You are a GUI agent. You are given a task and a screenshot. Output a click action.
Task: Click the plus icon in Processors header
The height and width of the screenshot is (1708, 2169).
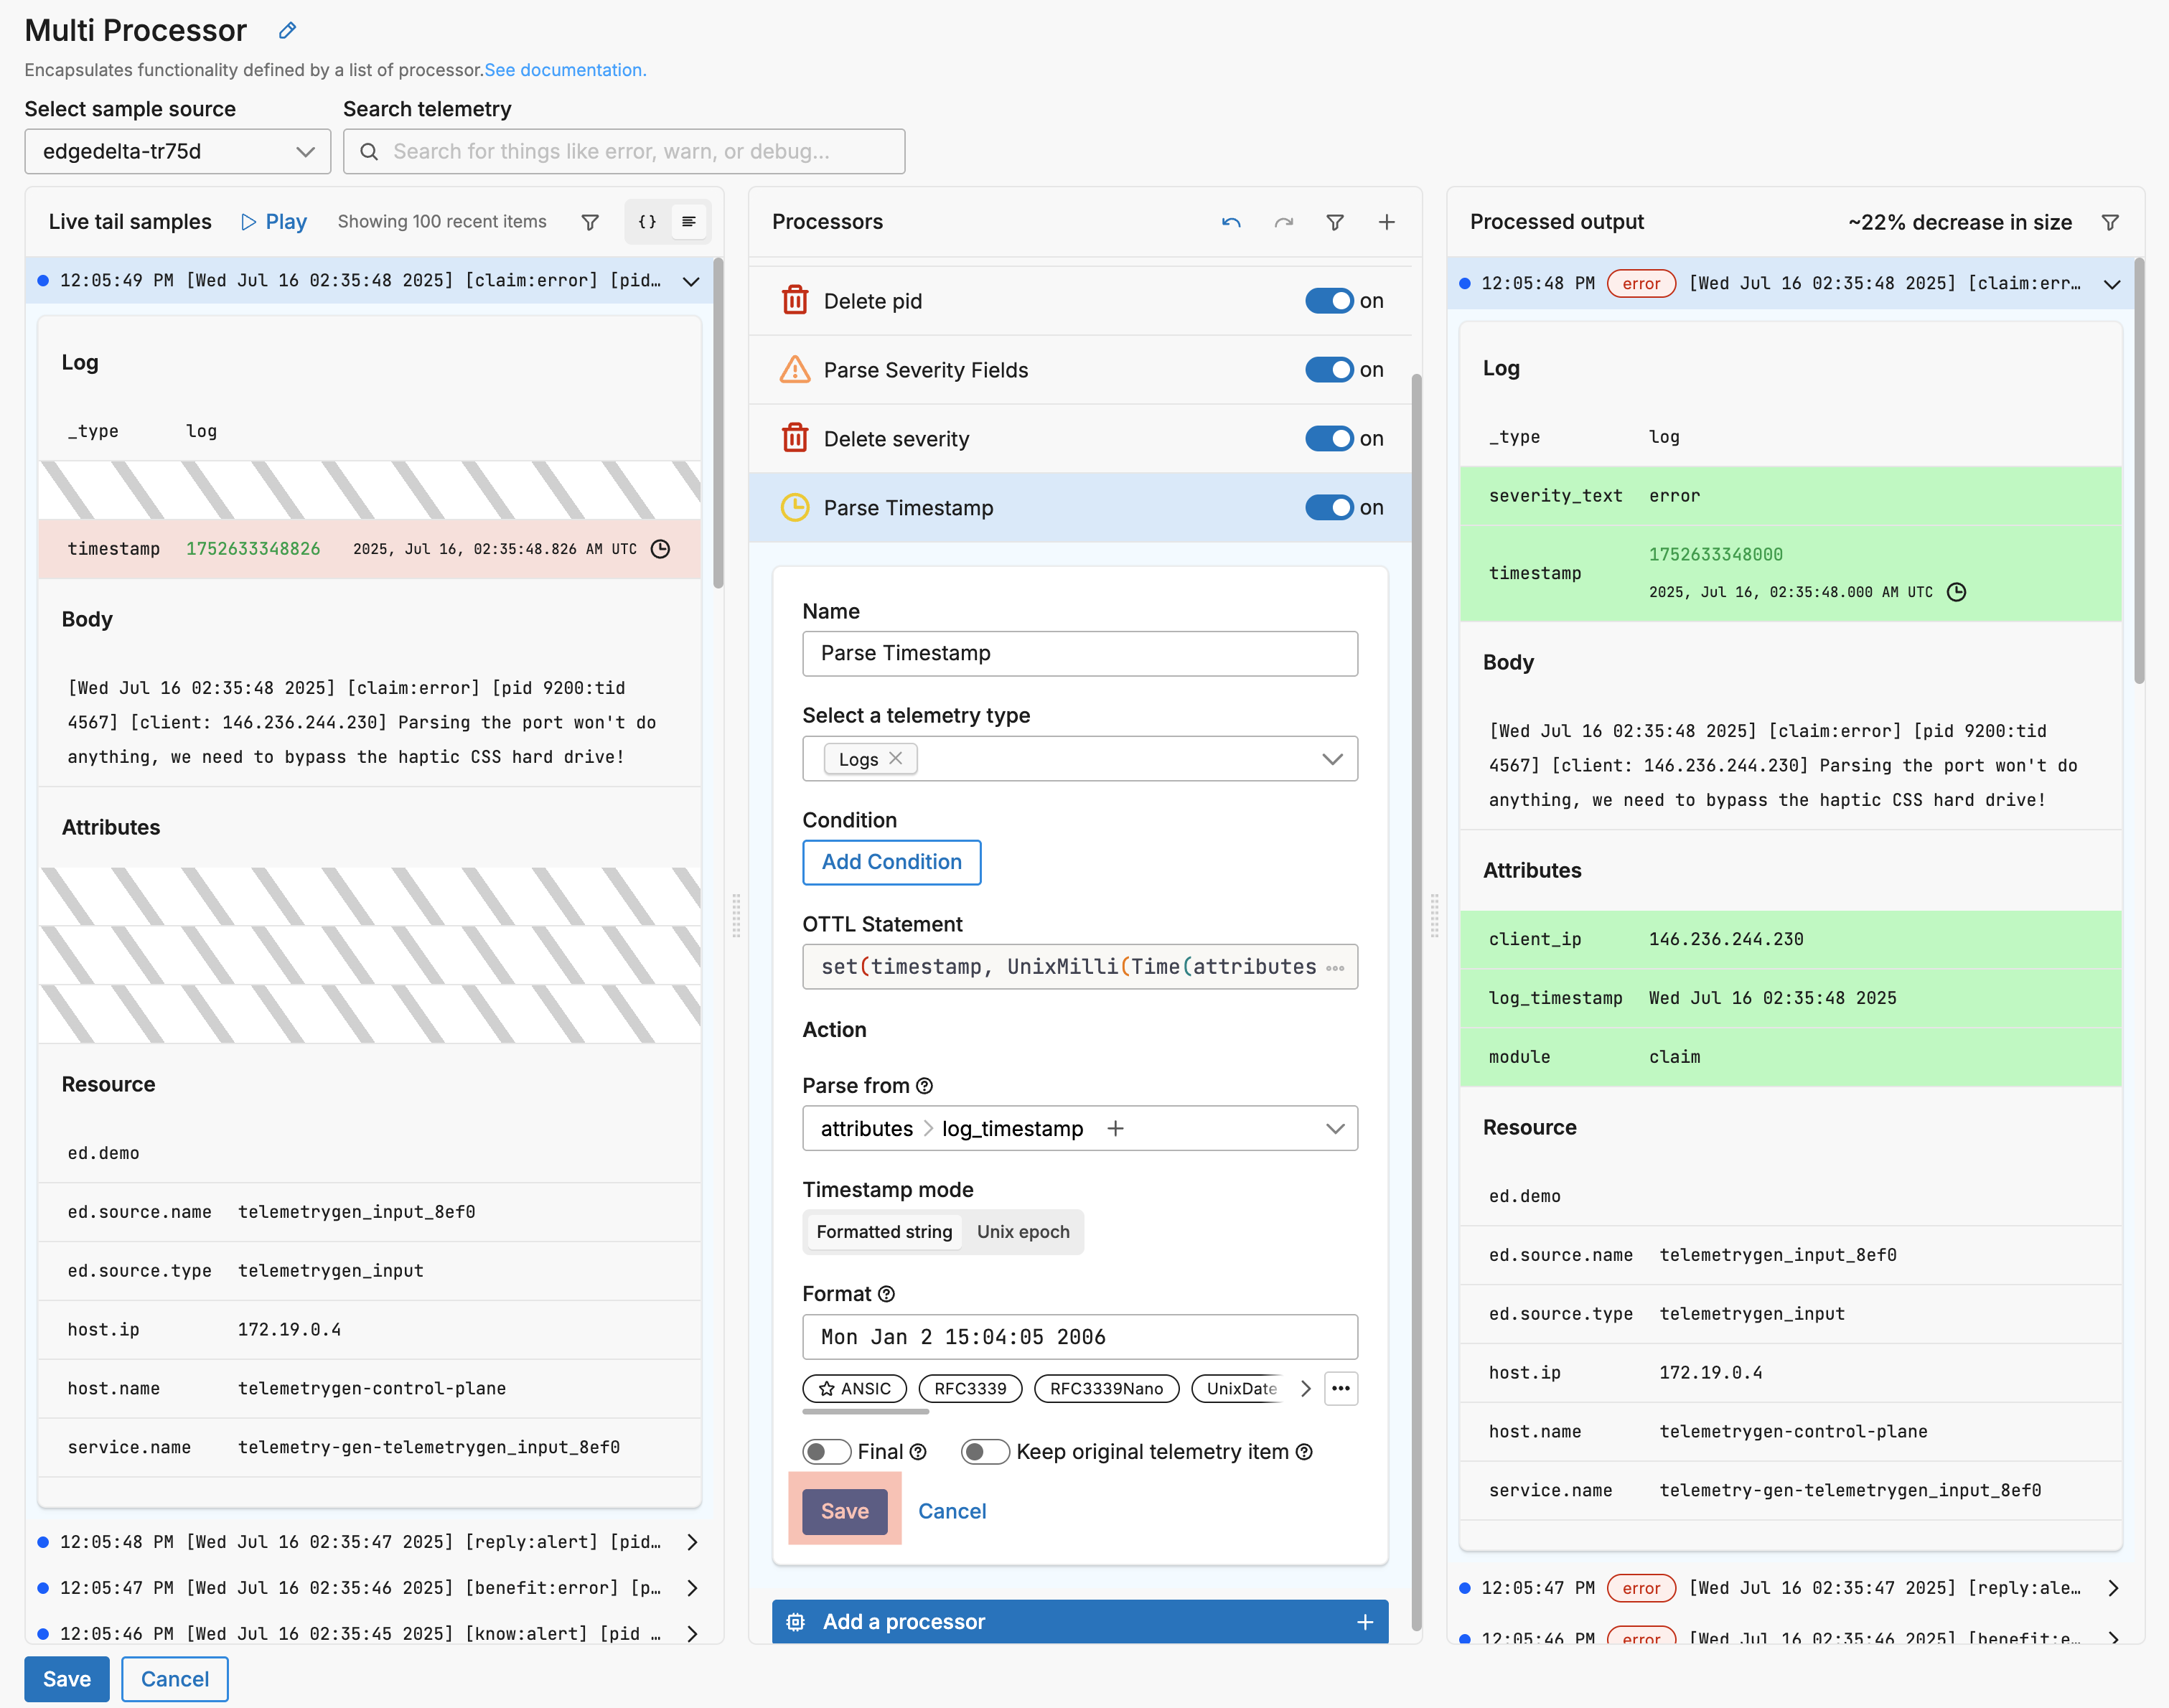pos(1386,222)
